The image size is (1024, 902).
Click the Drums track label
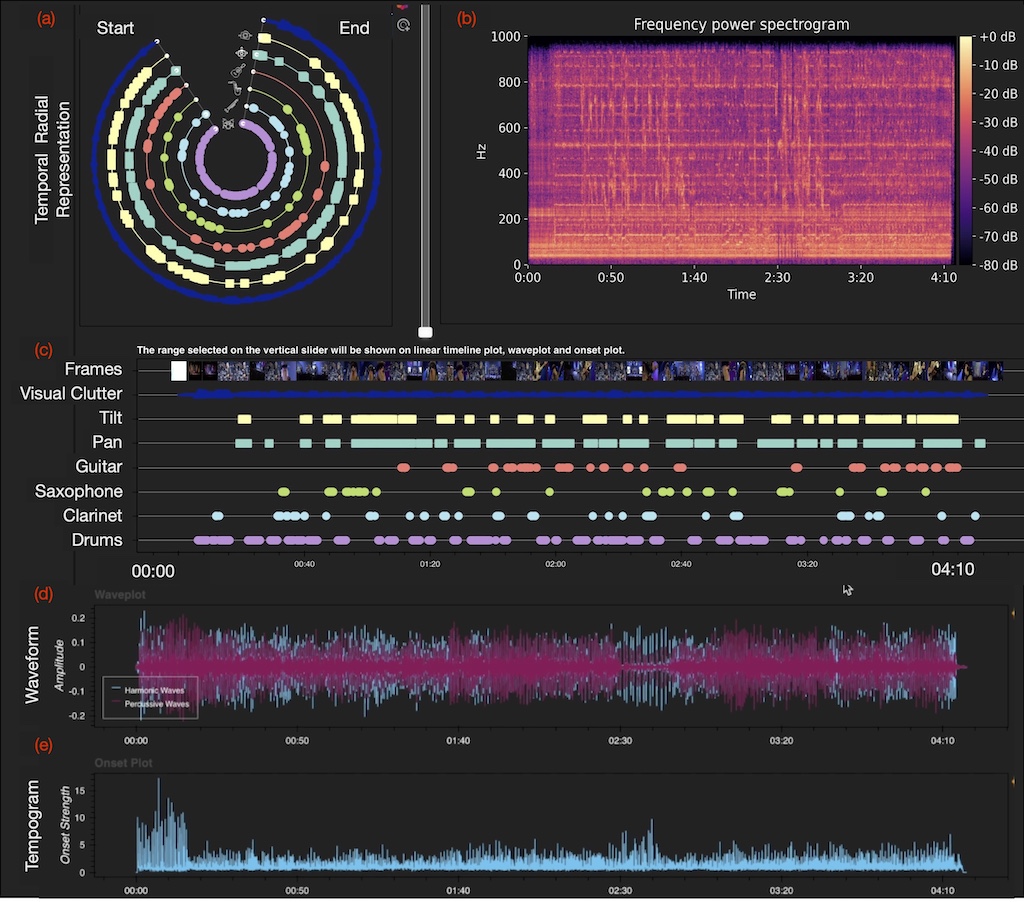pos(97,540)
